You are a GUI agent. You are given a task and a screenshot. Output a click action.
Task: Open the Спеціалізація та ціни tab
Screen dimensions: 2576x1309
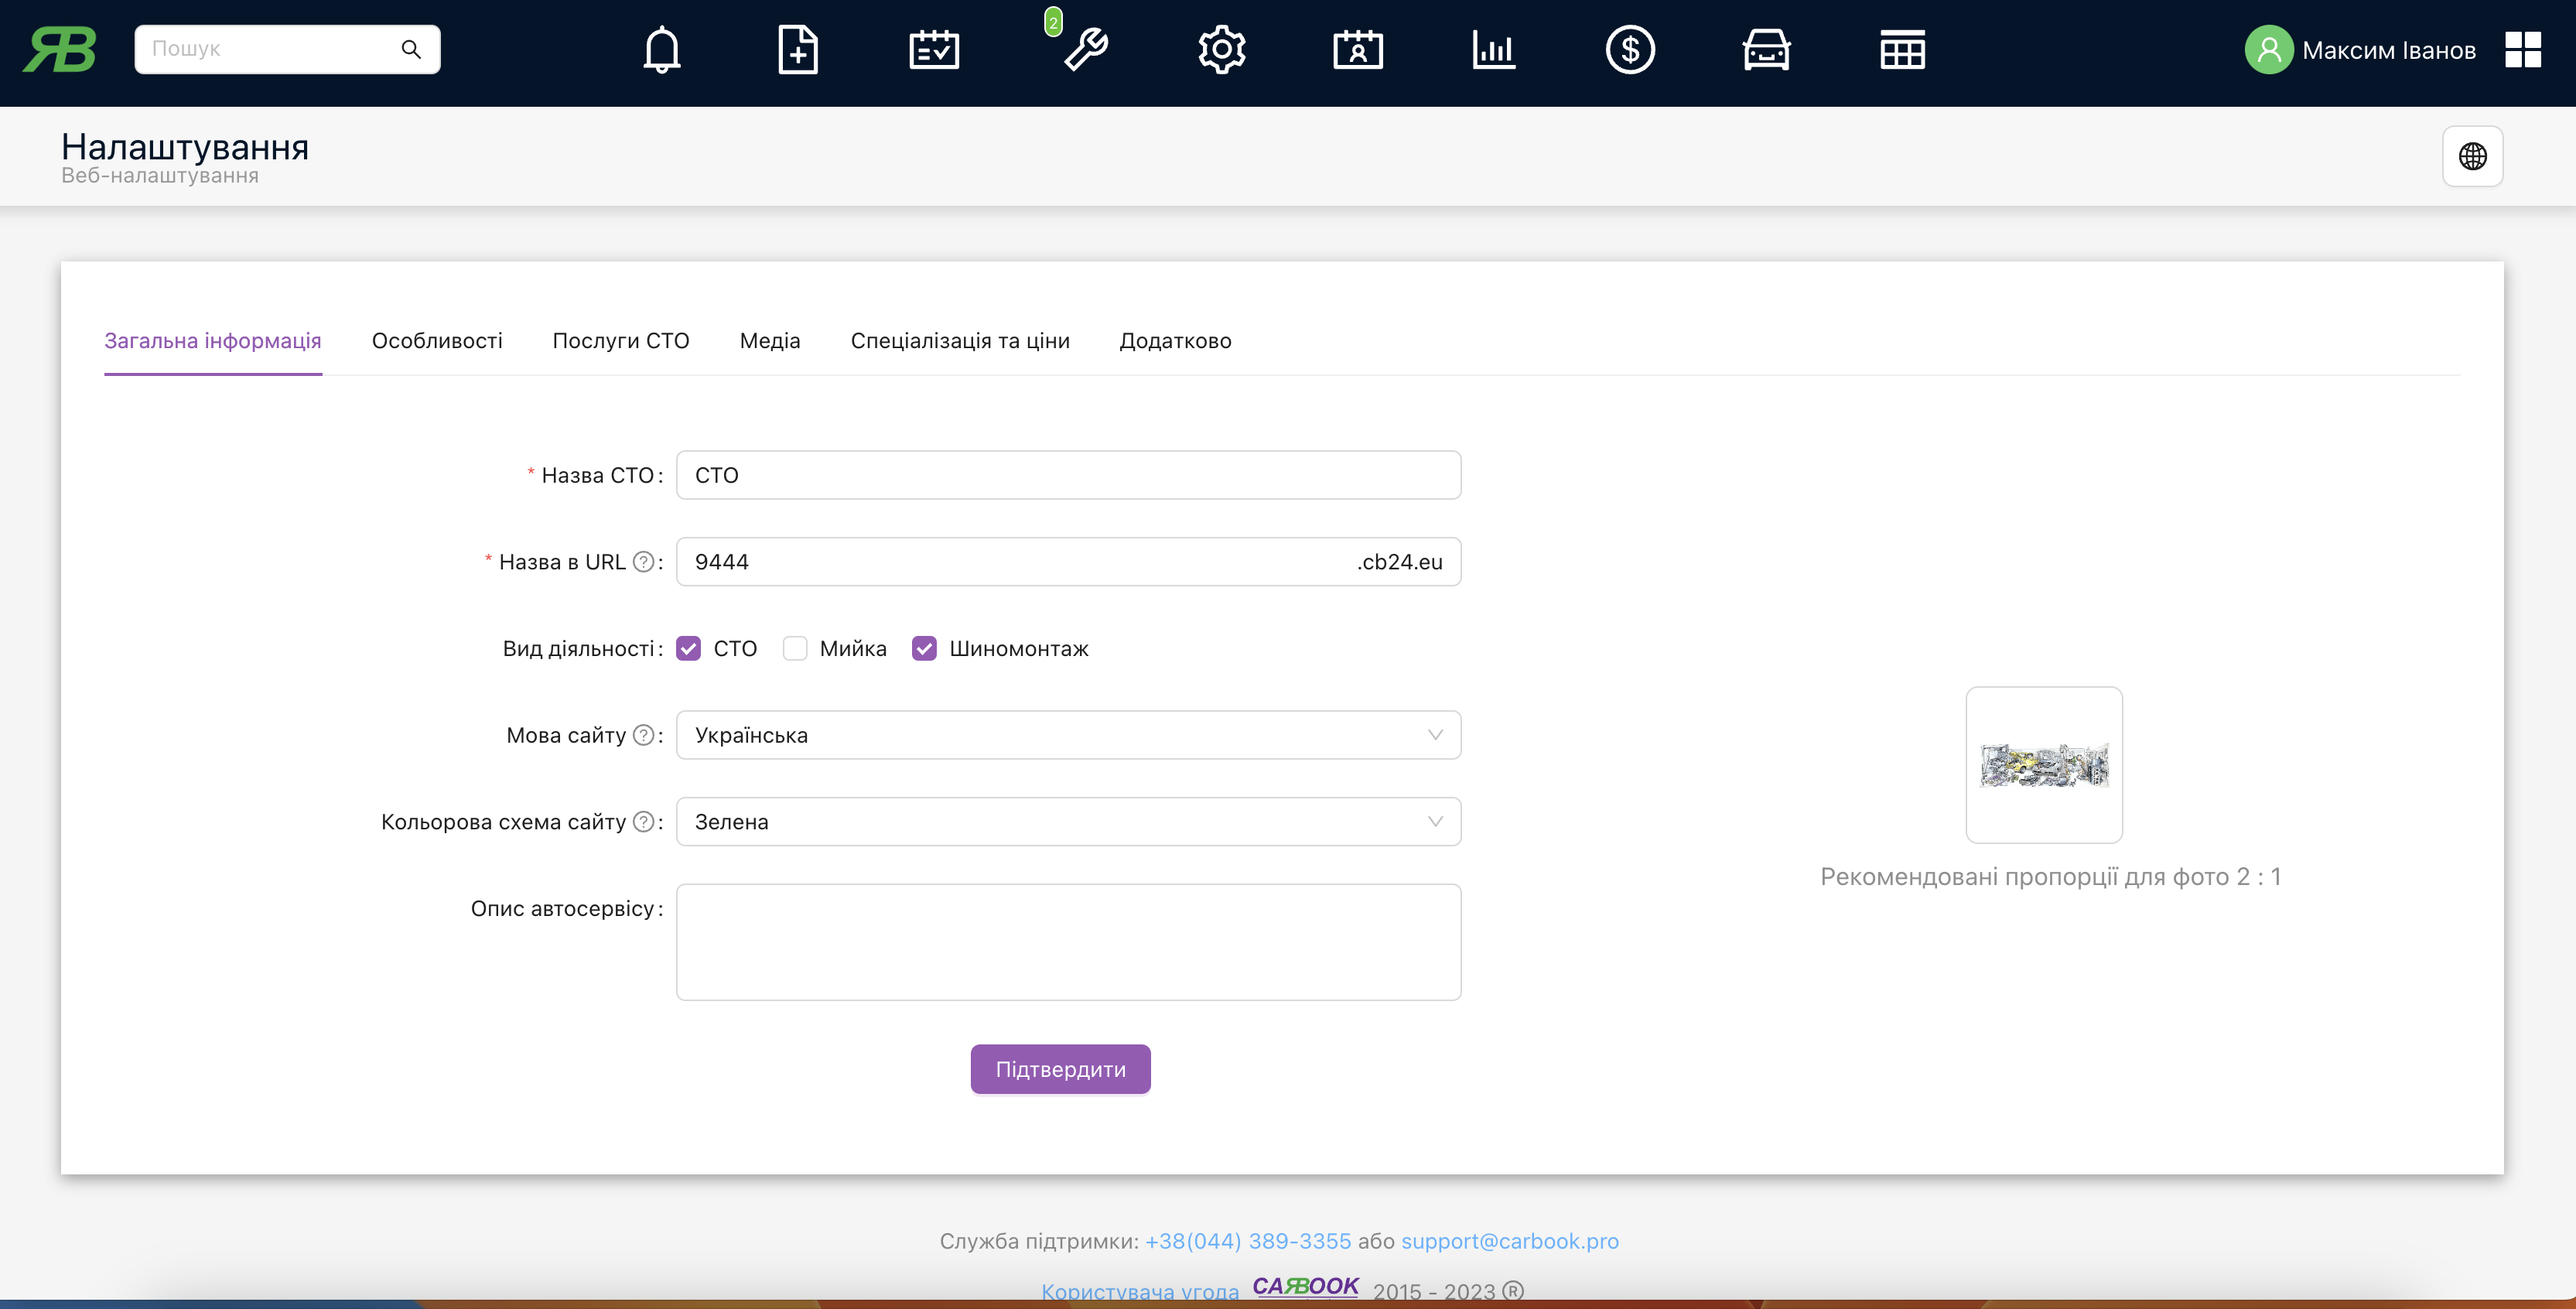959,341
